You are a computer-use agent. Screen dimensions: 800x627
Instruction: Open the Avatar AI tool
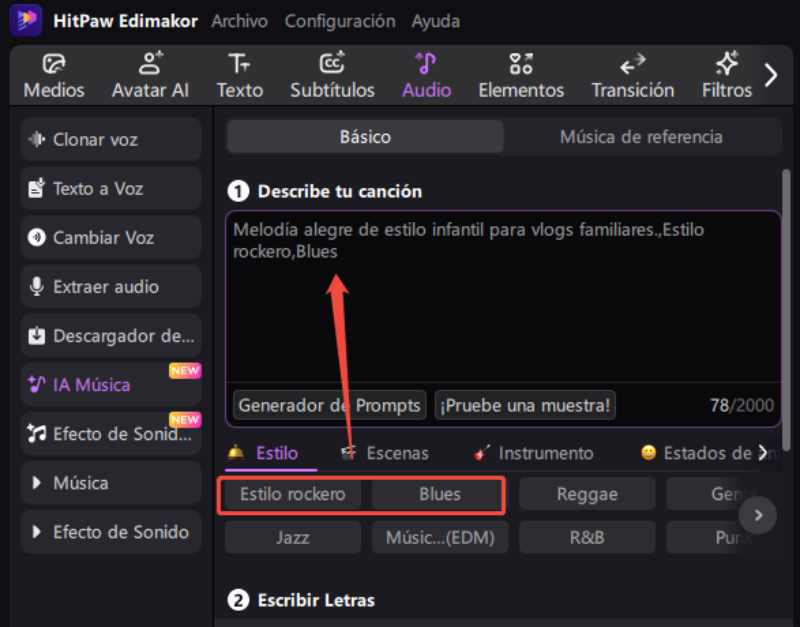pyautogui.click(x=151, y=77)
